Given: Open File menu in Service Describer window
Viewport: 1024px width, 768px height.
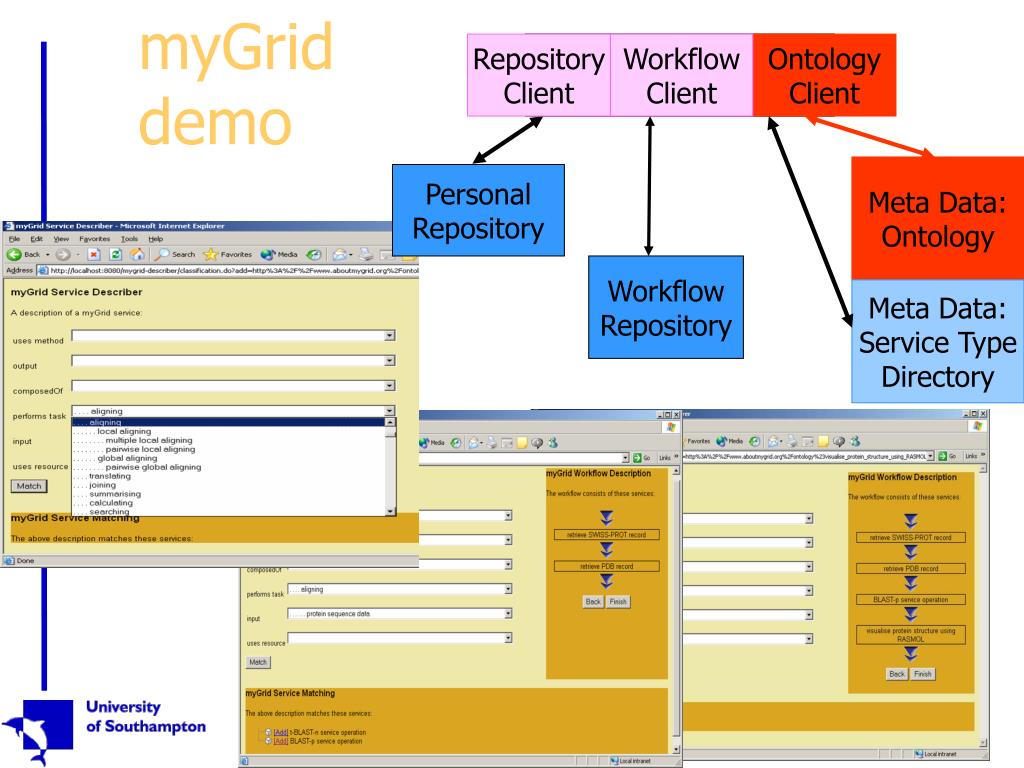Looking at the screenshot, I should tap(14, 239).
